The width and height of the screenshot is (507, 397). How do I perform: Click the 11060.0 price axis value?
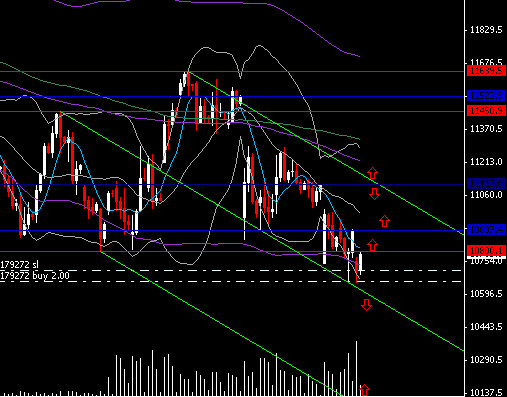pyautogui.click(x=486, y=195)
